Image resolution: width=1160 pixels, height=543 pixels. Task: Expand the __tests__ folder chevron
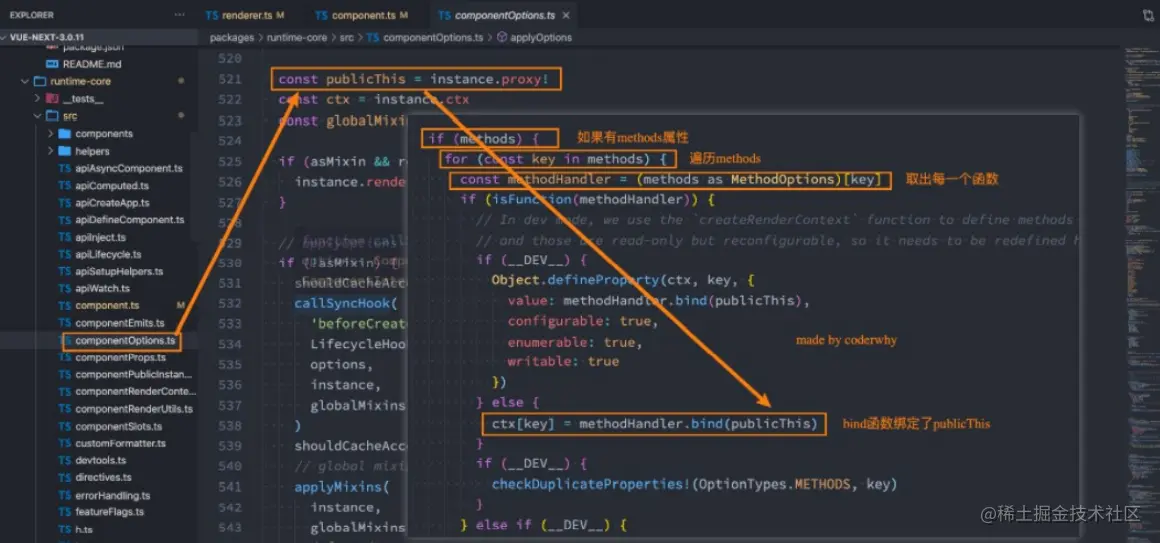tap(37, 98)
